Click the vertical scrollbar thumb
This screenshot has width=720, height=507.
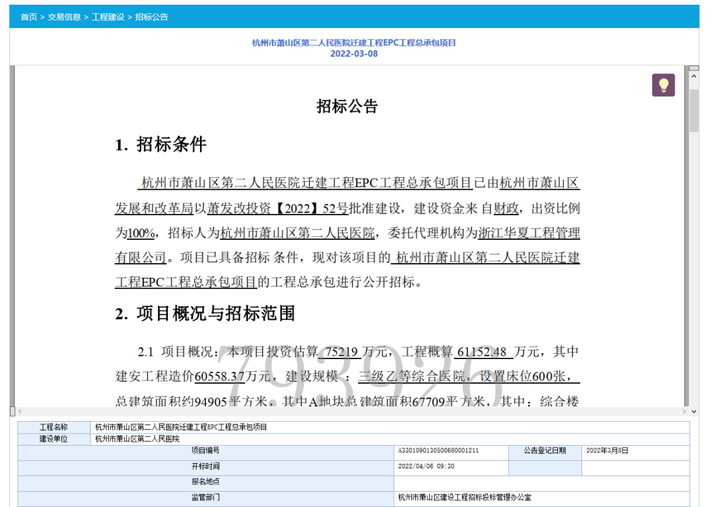coord(694,110)
